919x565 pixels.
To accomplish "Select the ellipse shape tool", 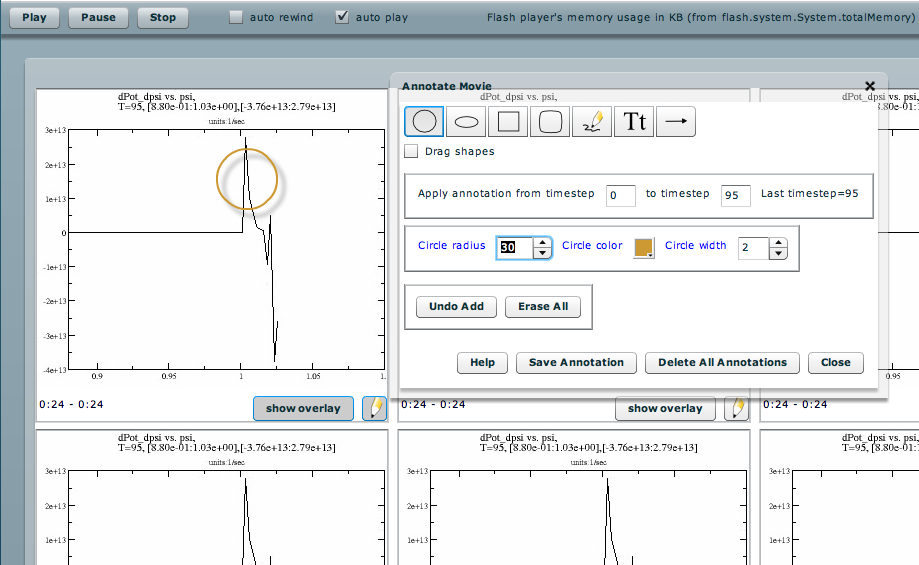I will coord(466,121).
